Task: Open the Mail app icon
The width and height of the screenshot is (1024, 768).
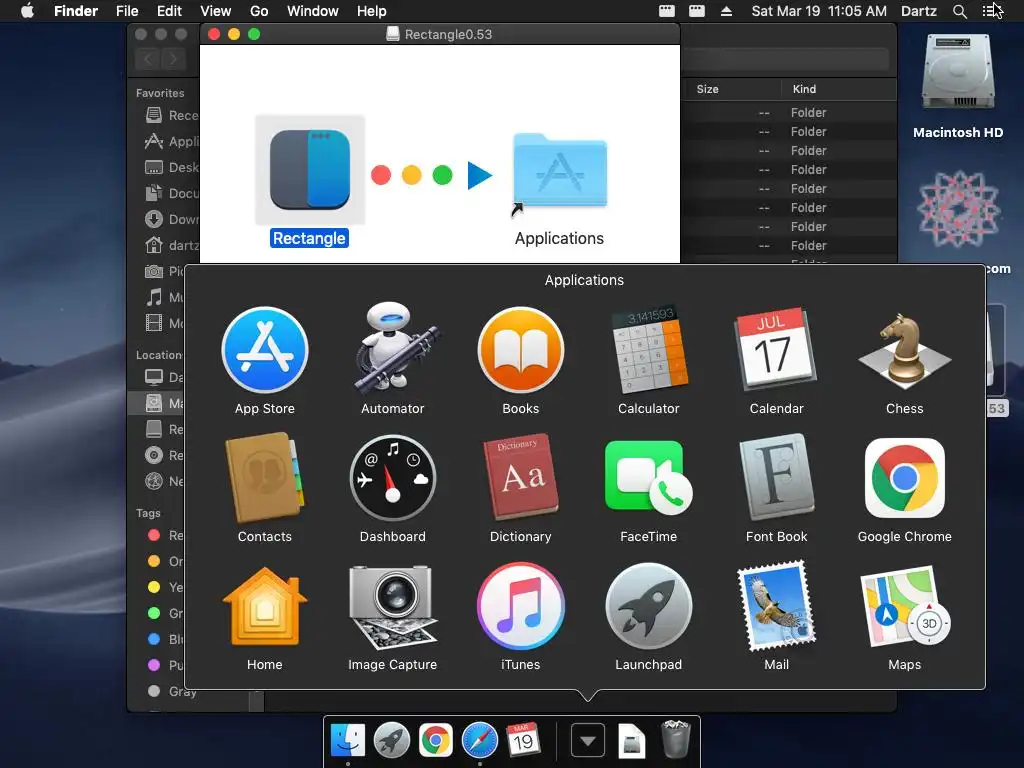Action: click(x=776, y=606)
